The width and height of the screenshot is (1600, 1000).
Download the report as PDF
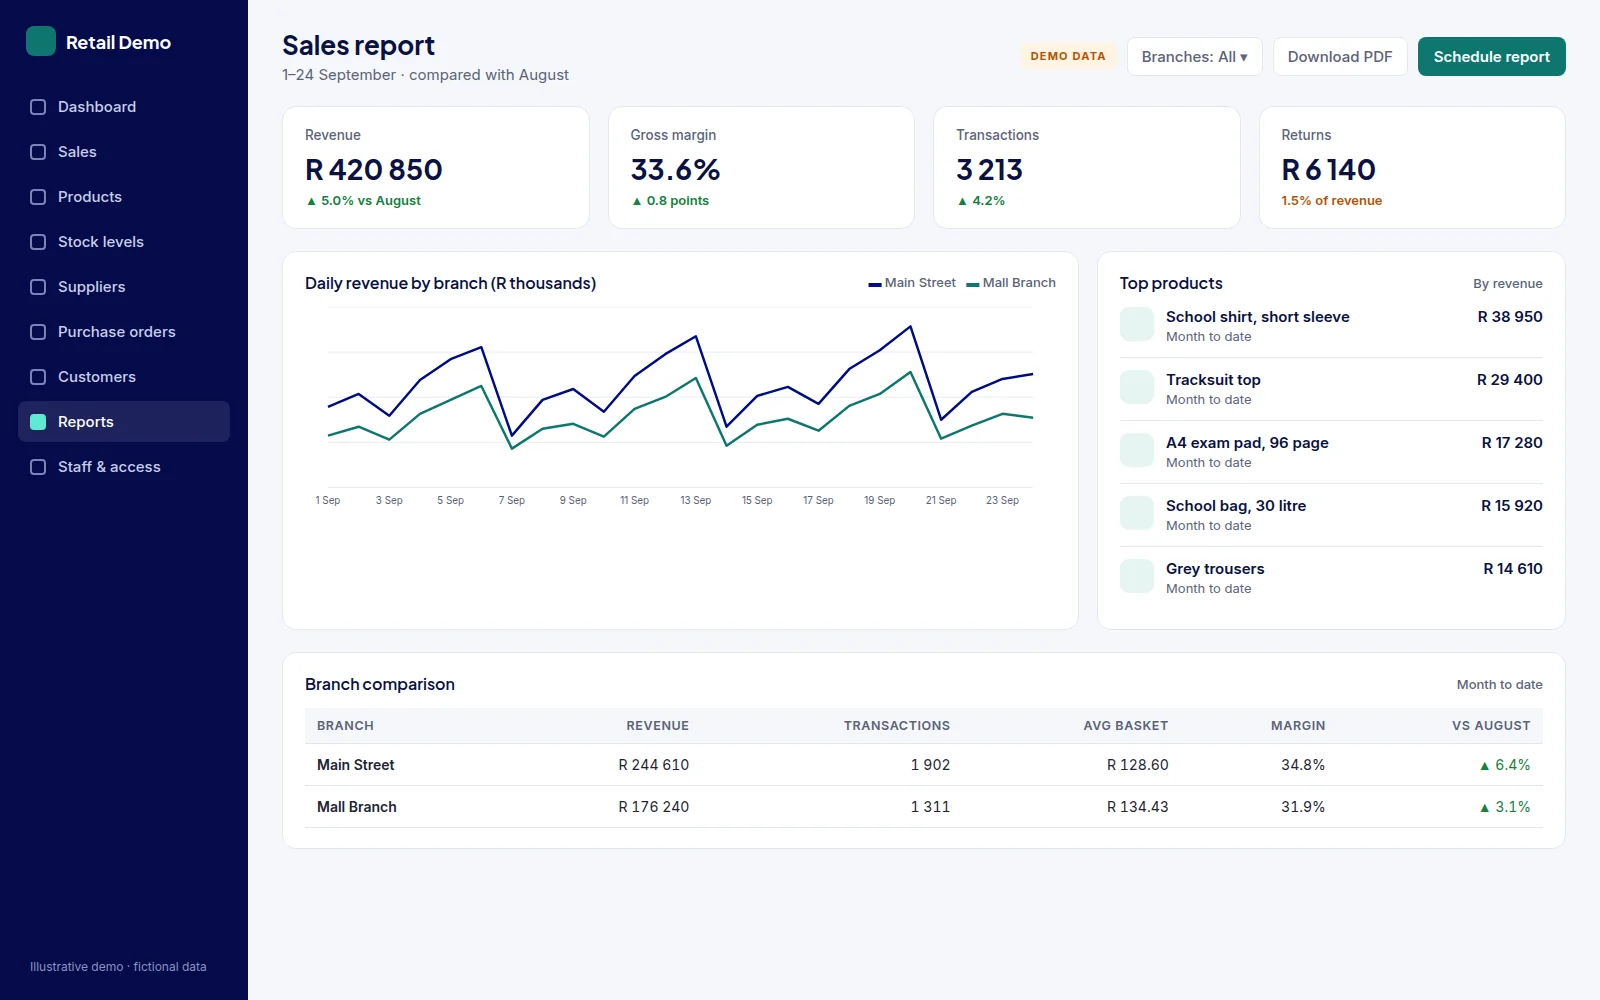[1340, 57]
